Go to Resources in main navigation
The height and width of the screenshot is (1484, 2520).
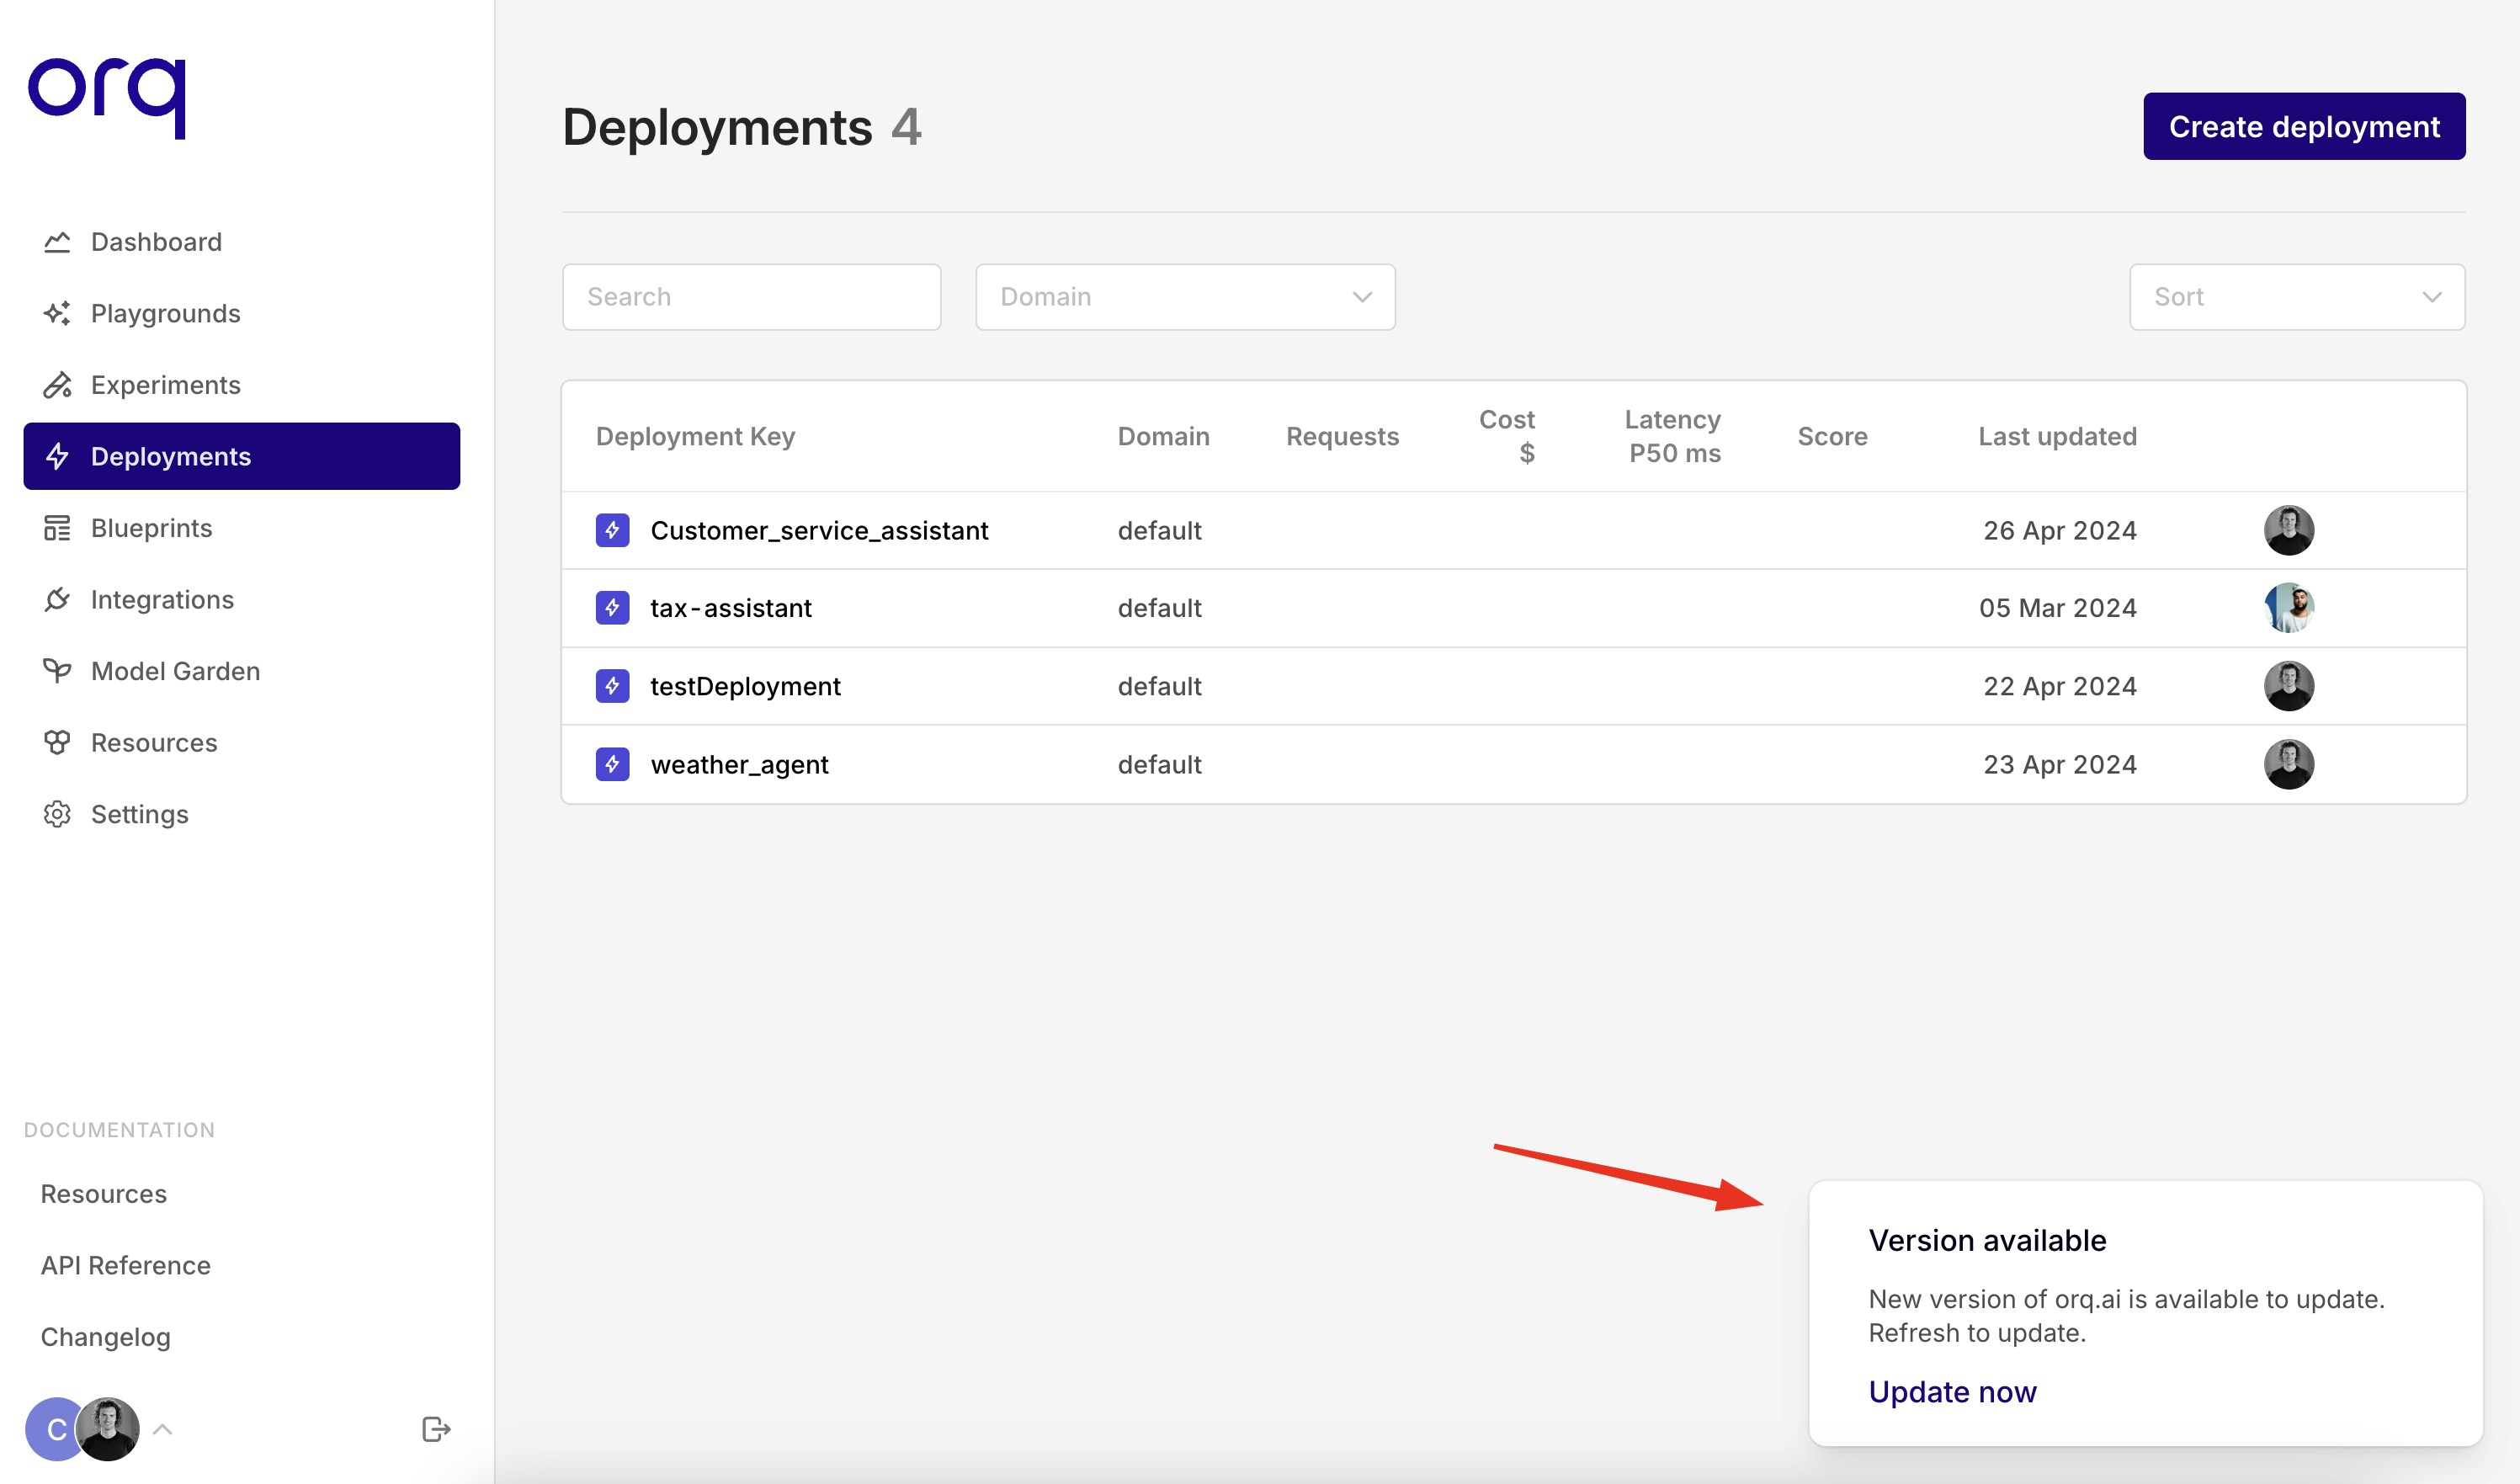154,743
